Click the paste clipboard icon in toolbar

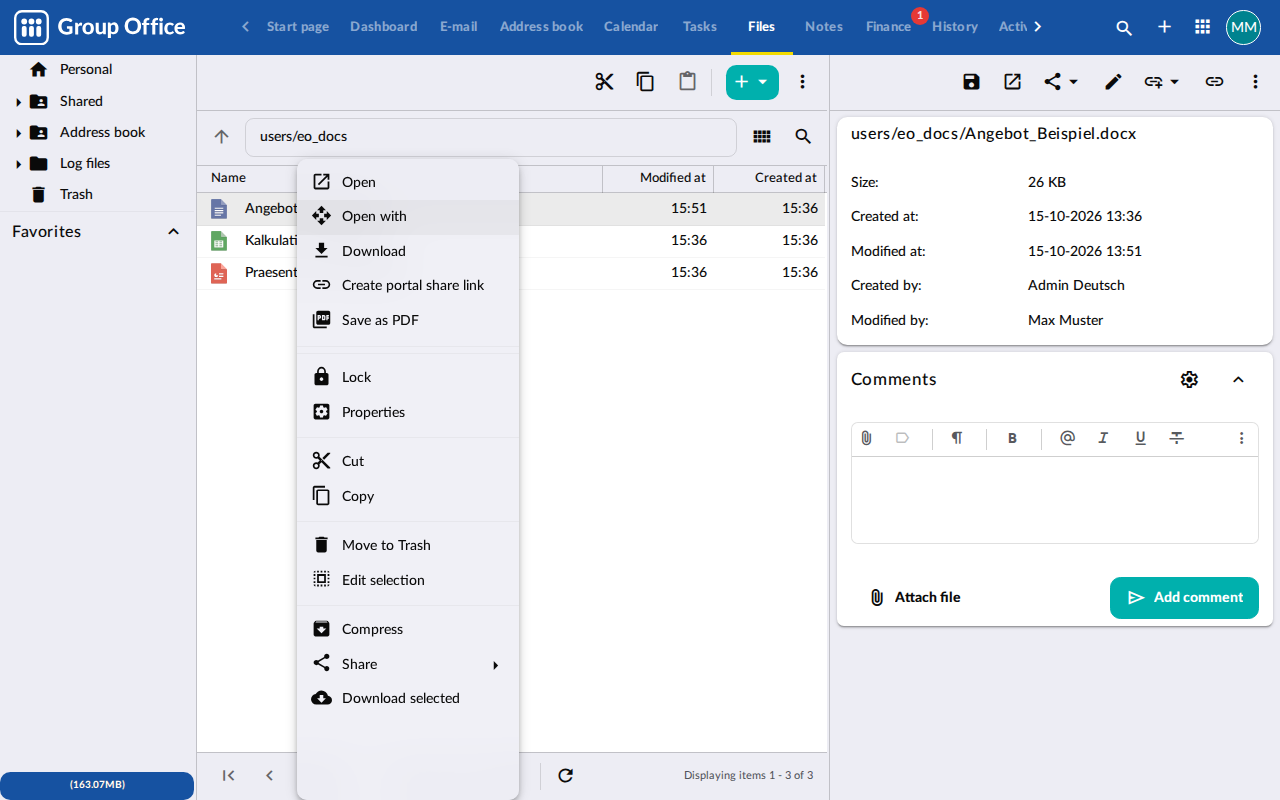687,82
